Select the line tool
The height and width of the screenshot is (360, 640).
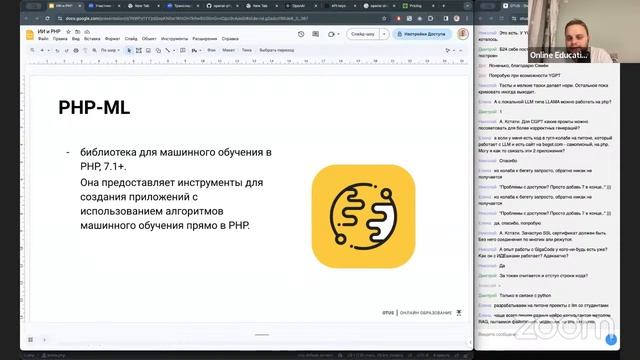[x=167, y=50]
